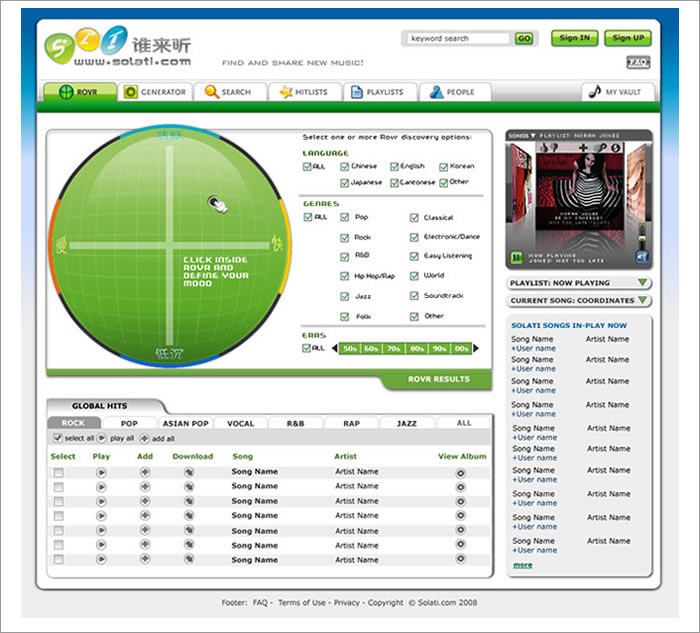The width and height of the screenshot is (700, 633).
Task: Uncheck the Hip Hop/Rap genre
Action: point(345,276)
